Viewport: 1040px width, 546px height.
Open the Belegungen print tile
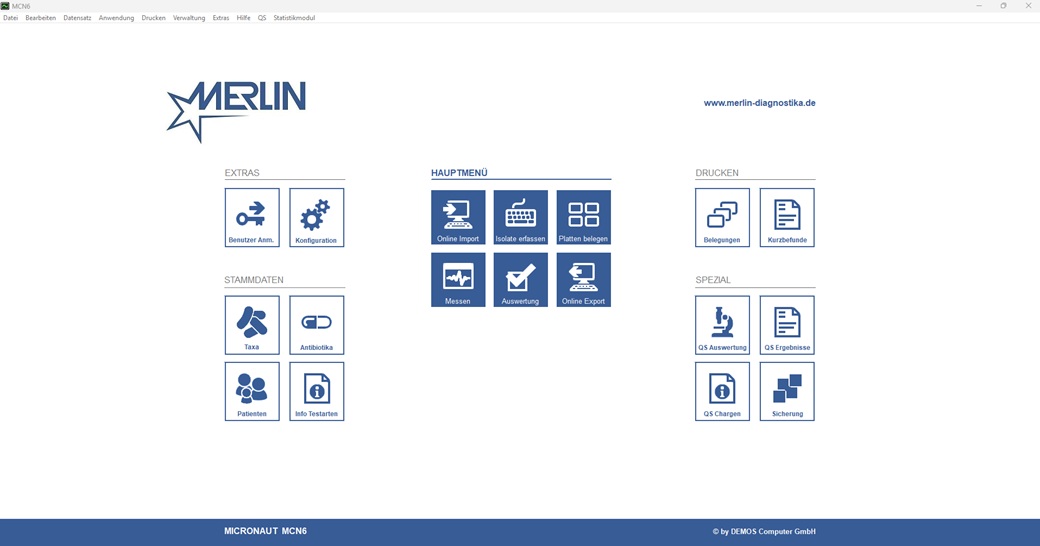(722, 217)
